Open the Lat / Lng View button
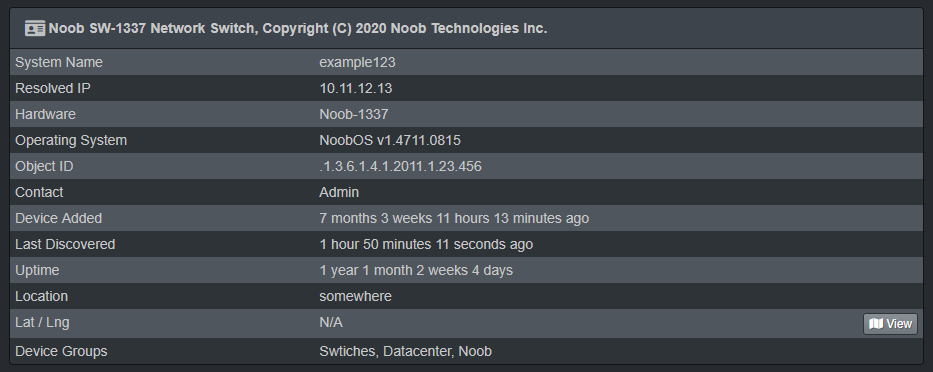 pos(890,324)
